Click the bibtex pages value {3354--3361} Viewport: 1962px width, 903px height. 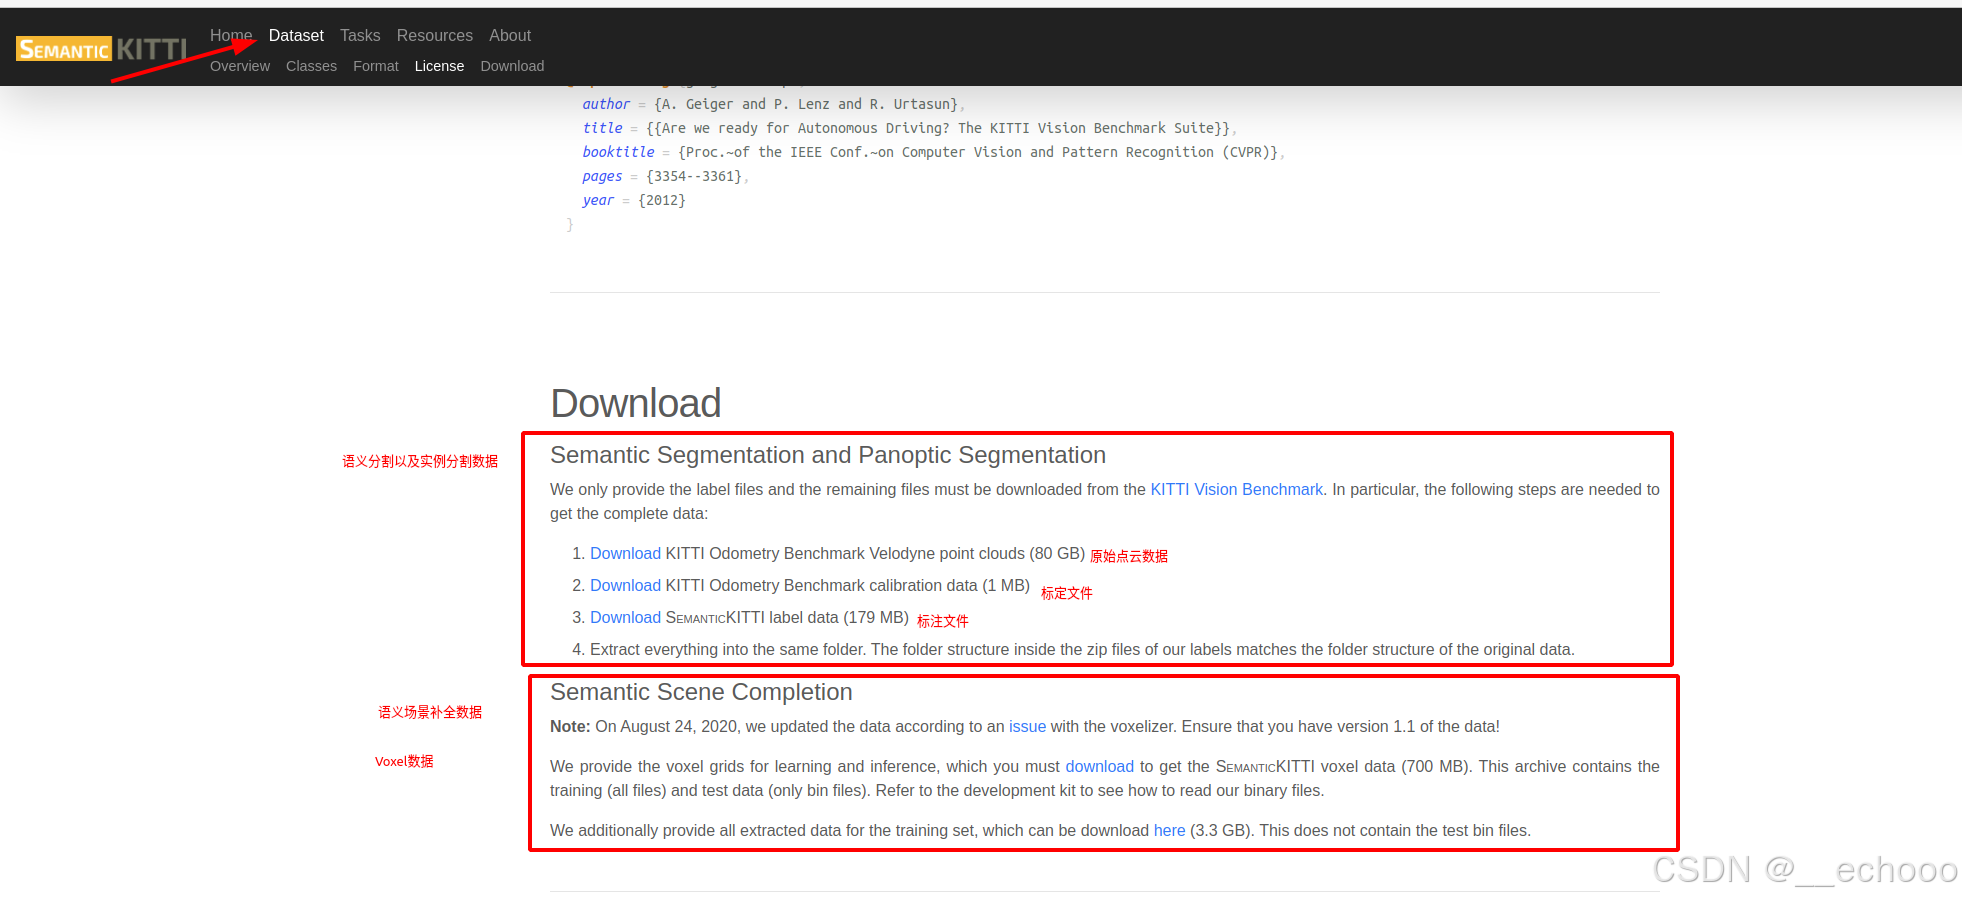[694, 176]
